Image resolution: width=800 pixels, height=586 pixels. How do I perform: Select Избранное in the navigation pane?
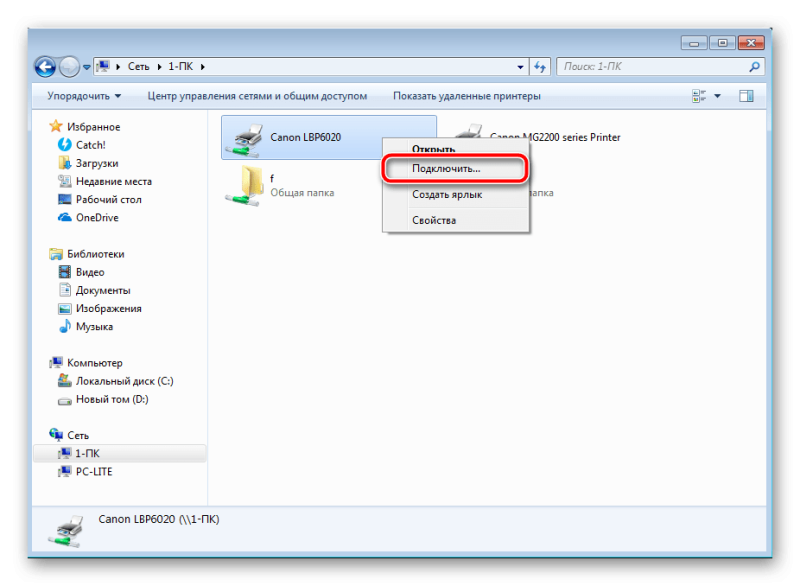tap(93, 126)
